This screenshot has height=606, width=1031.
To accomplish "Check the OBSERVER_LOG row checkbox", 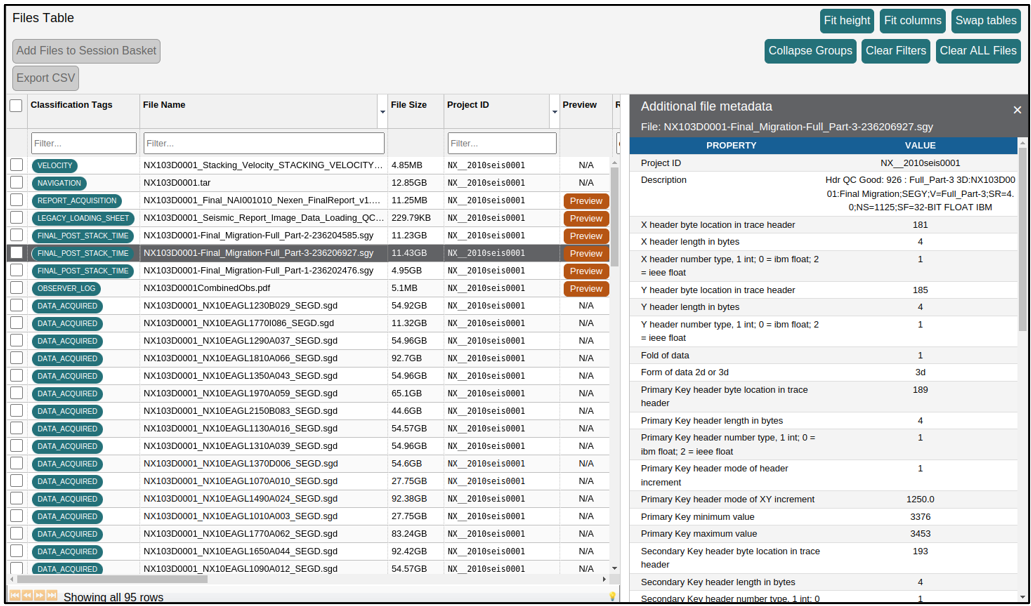I will tap(16, 288).
